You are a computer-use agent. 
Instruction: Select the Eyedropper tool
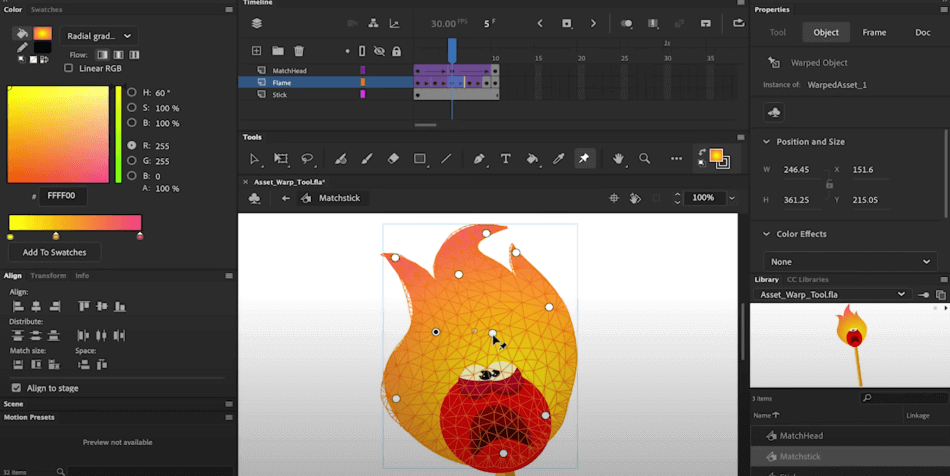click(x=558, y=159)
